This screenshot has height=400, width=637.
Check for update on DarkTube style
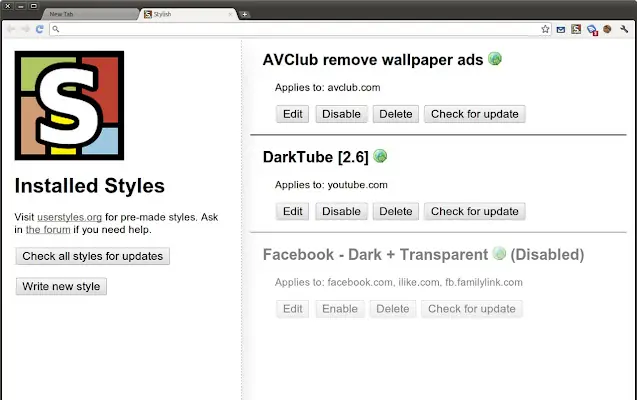474,212
